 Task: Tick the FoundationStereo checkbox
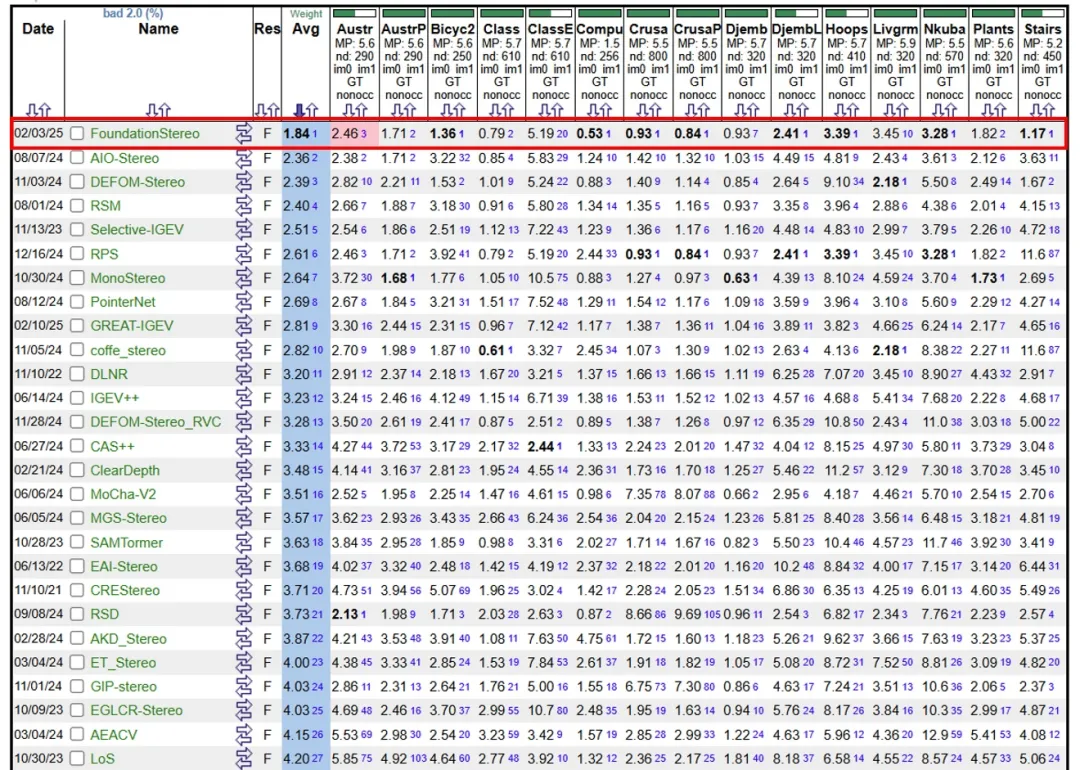[x=77, y=134]
